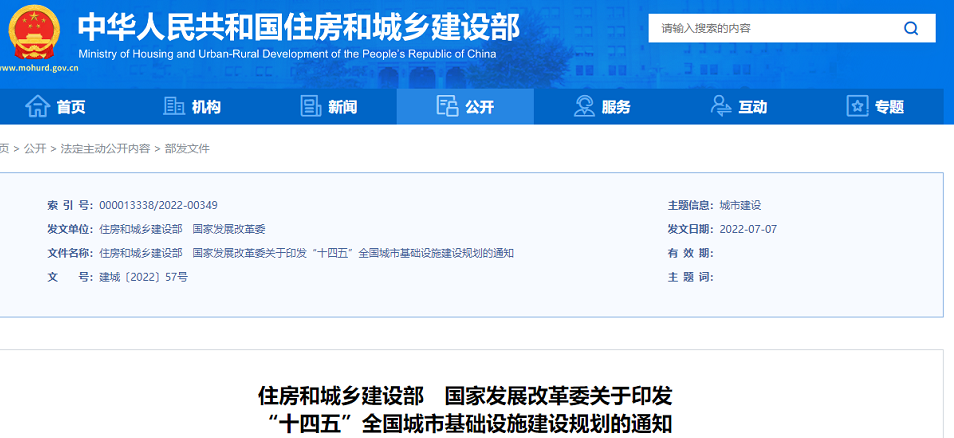Open the 互动 navigation tab
Image resolution: width=954 pixels, height=438 pixels.
(739, 106)
